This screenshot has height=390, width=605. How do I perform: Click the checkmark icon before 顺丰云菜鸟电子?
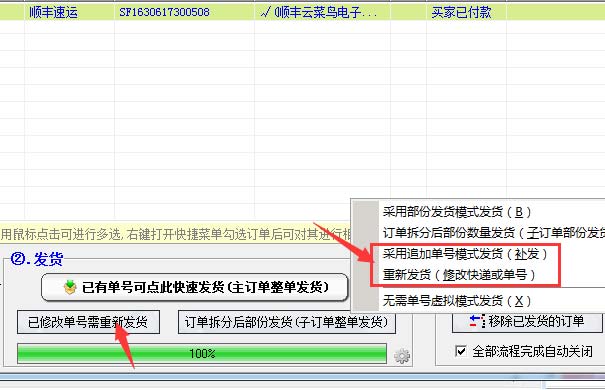(x=265, y=12)
